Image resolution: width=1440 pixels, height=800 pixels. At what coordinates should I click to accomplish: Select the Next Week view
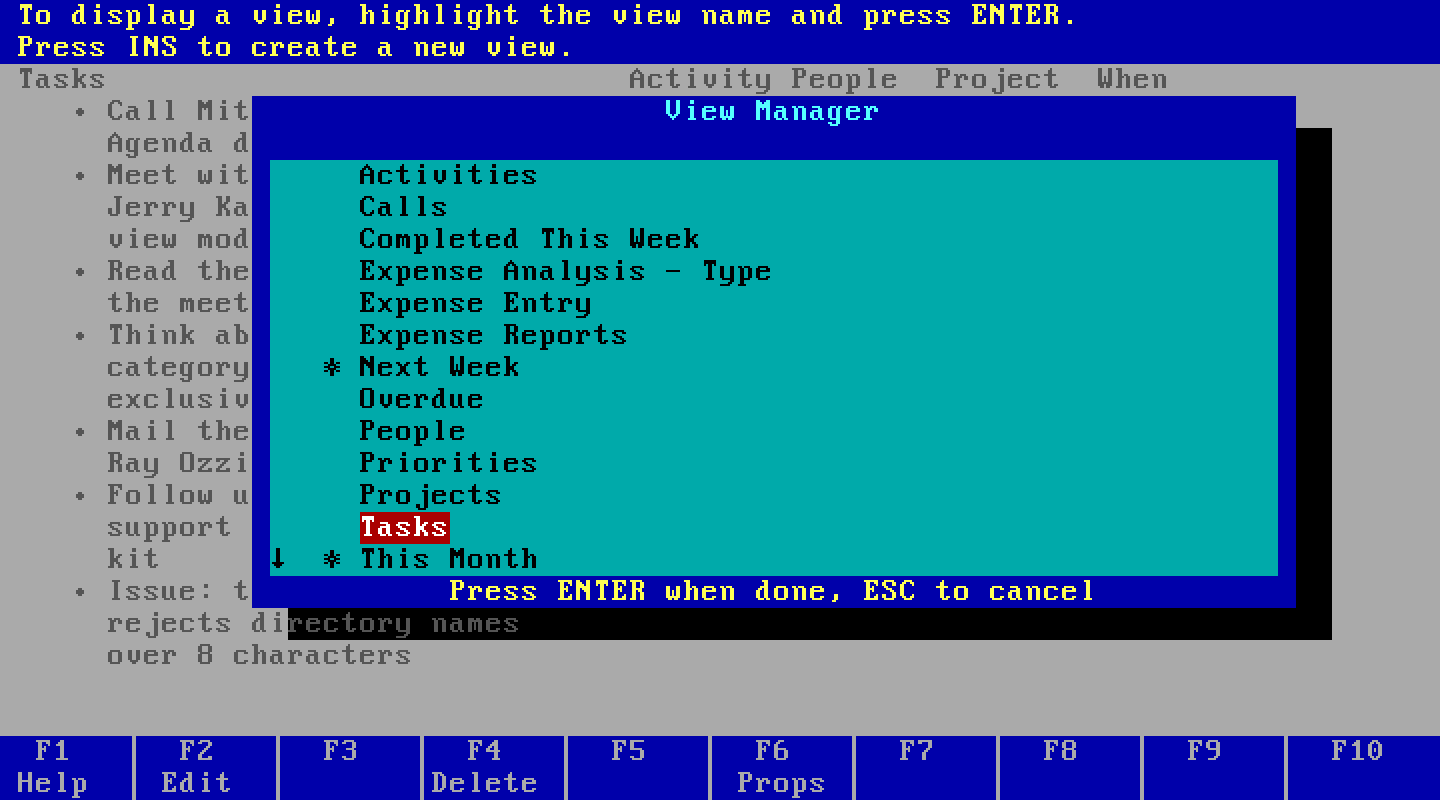[x=439, y=367]
